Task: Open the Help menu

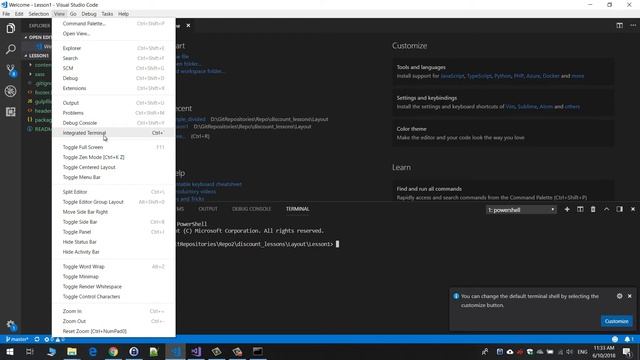Action: (x=123, y=14)
